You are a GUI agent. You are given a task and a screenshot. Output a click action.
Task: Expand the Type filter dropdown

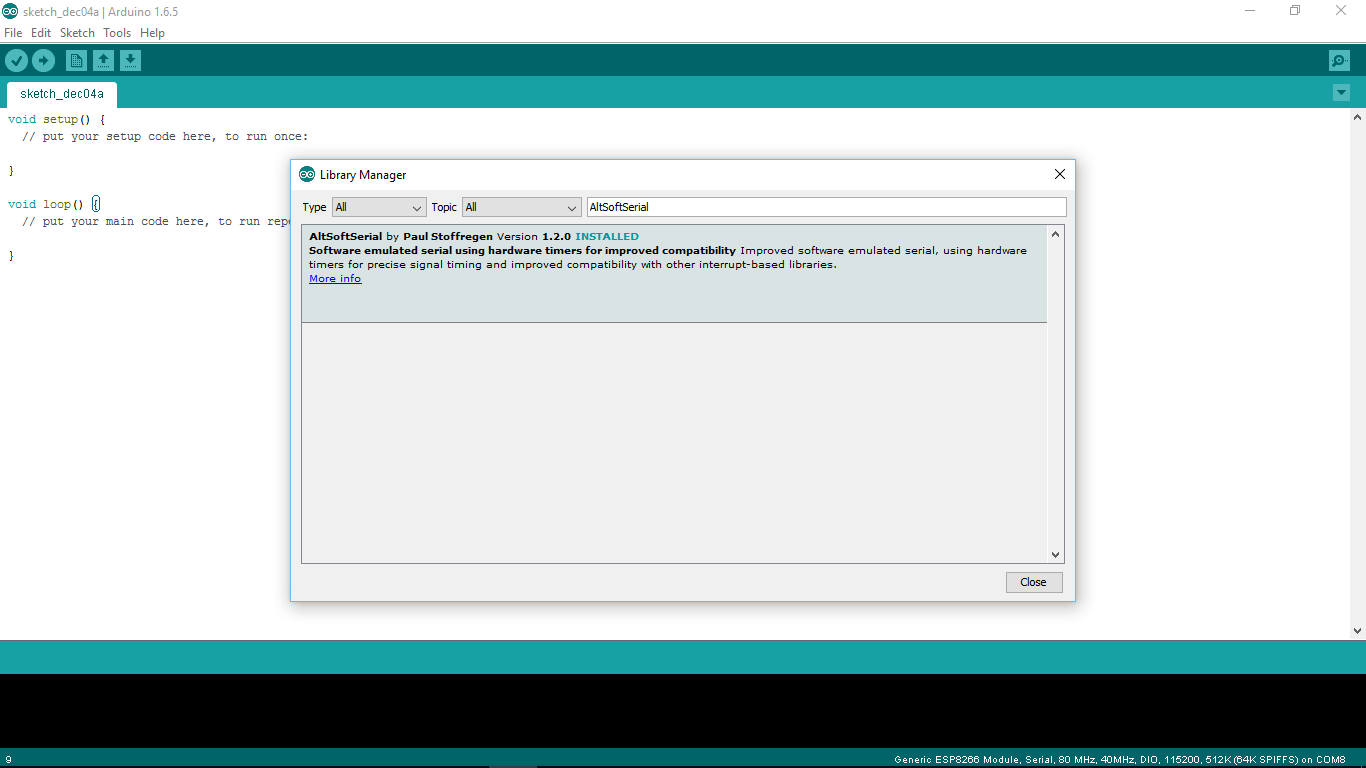[379, 207]
